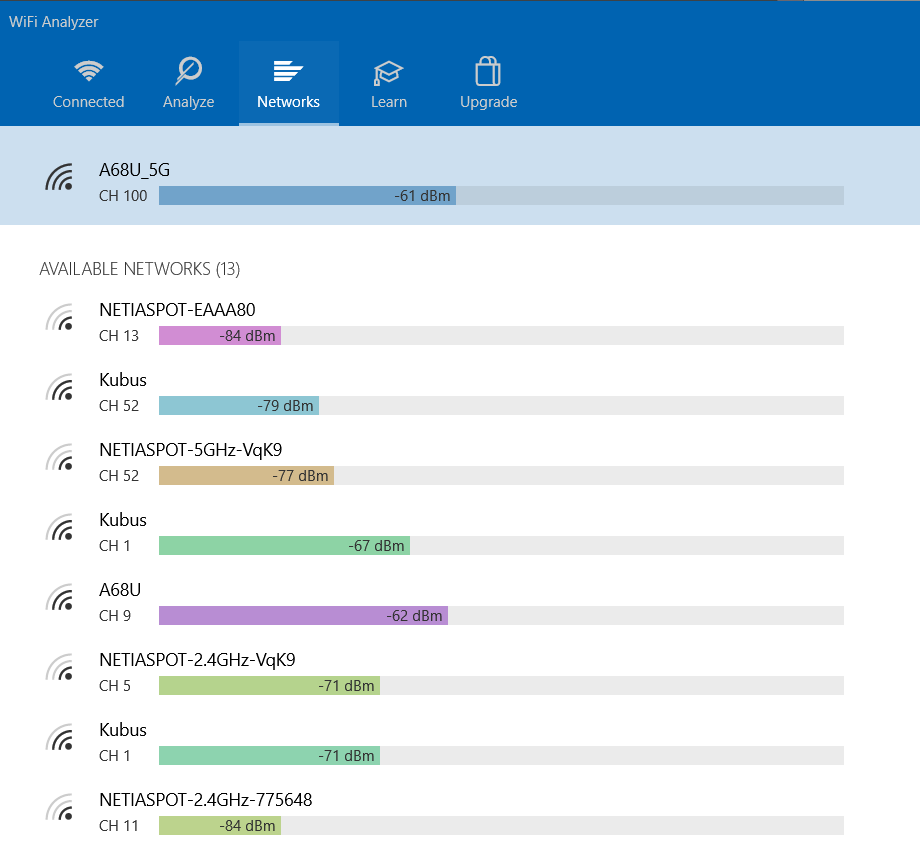Click the signal icon beside NETIASPOT-2.4GHz-775648
920x848 pixels.
point(60,808)
